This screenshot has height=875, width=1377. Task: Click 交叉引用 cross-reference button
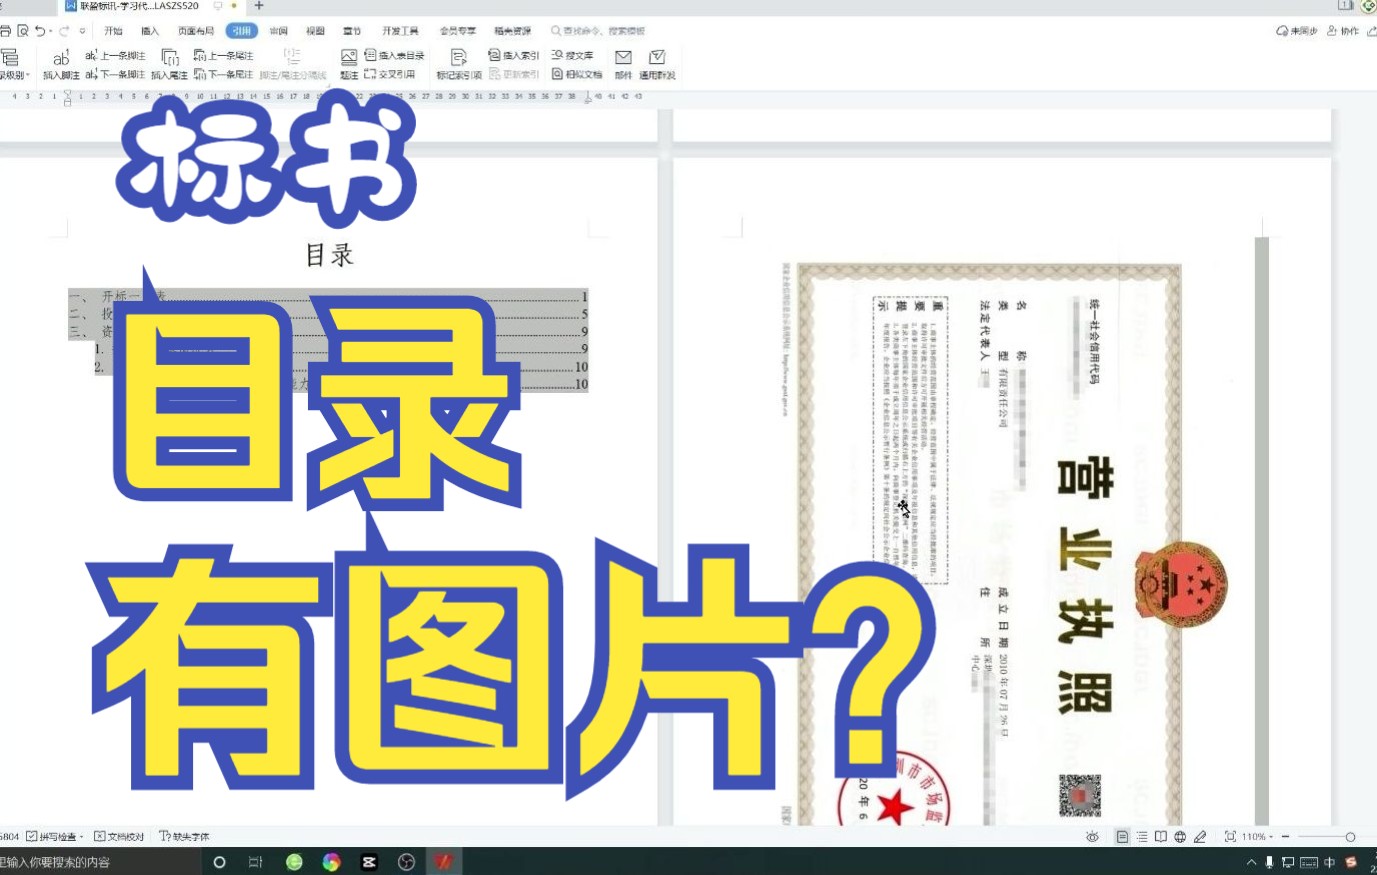390,75
